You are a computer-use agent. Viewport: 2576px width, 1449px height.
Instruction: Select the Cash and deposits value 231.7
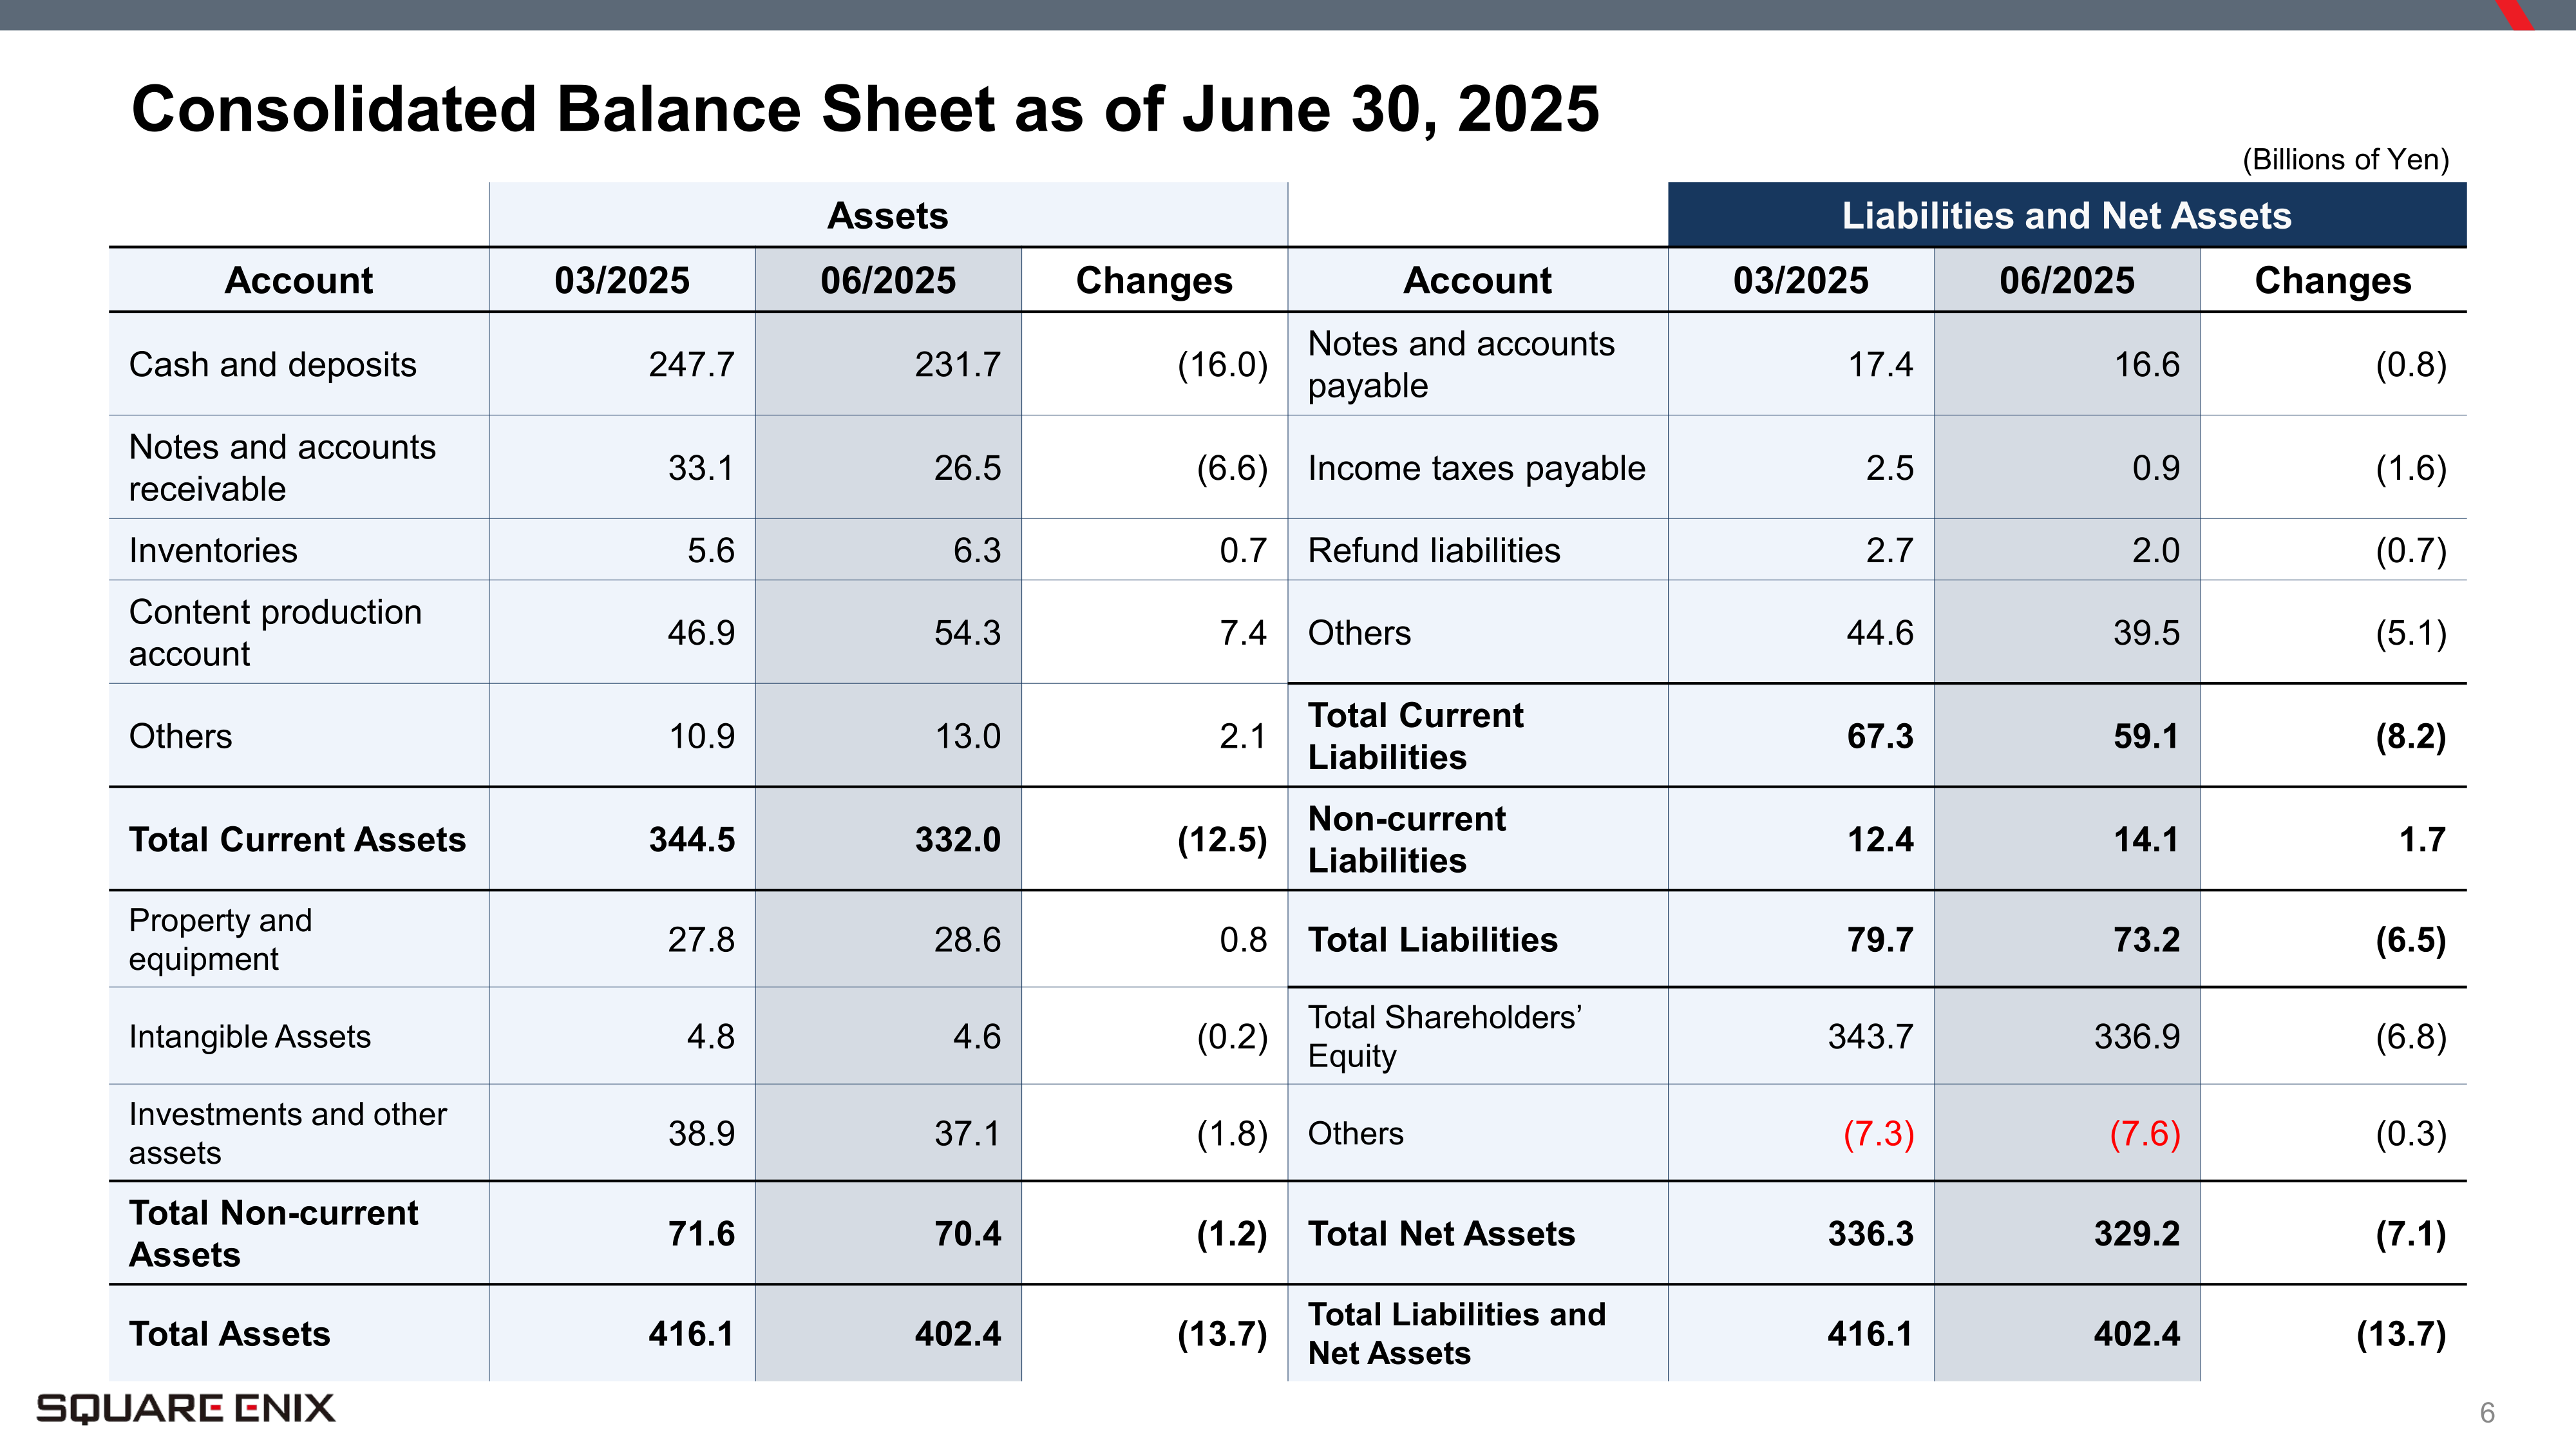click(x=957, y=364)
